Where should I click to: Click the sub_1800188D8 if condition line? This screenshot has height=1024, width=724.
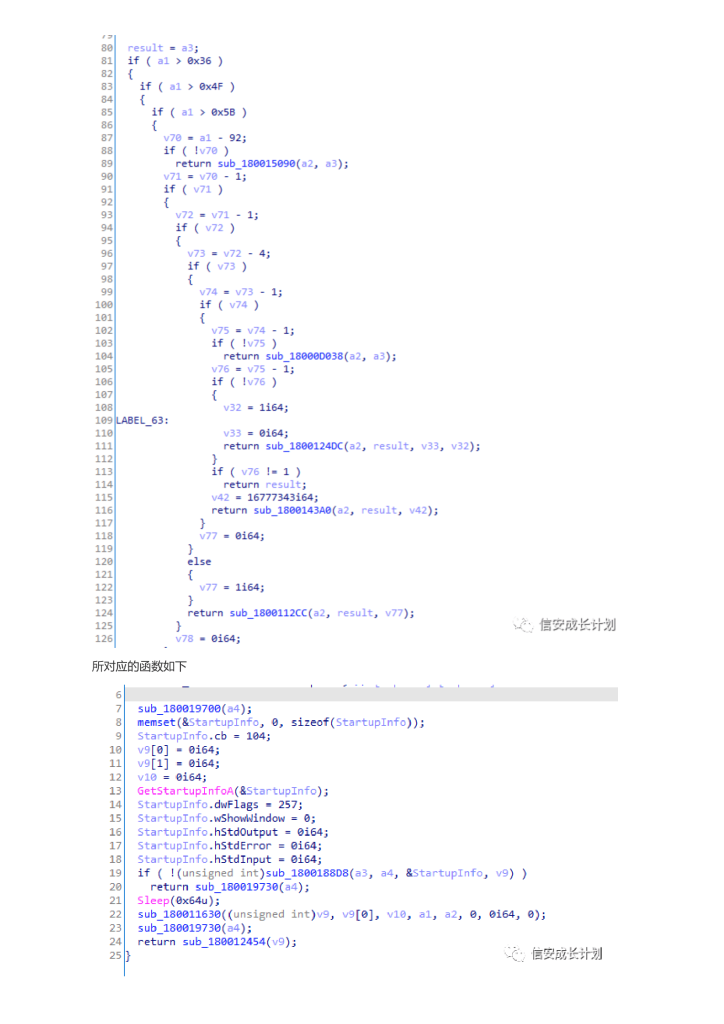332,873
